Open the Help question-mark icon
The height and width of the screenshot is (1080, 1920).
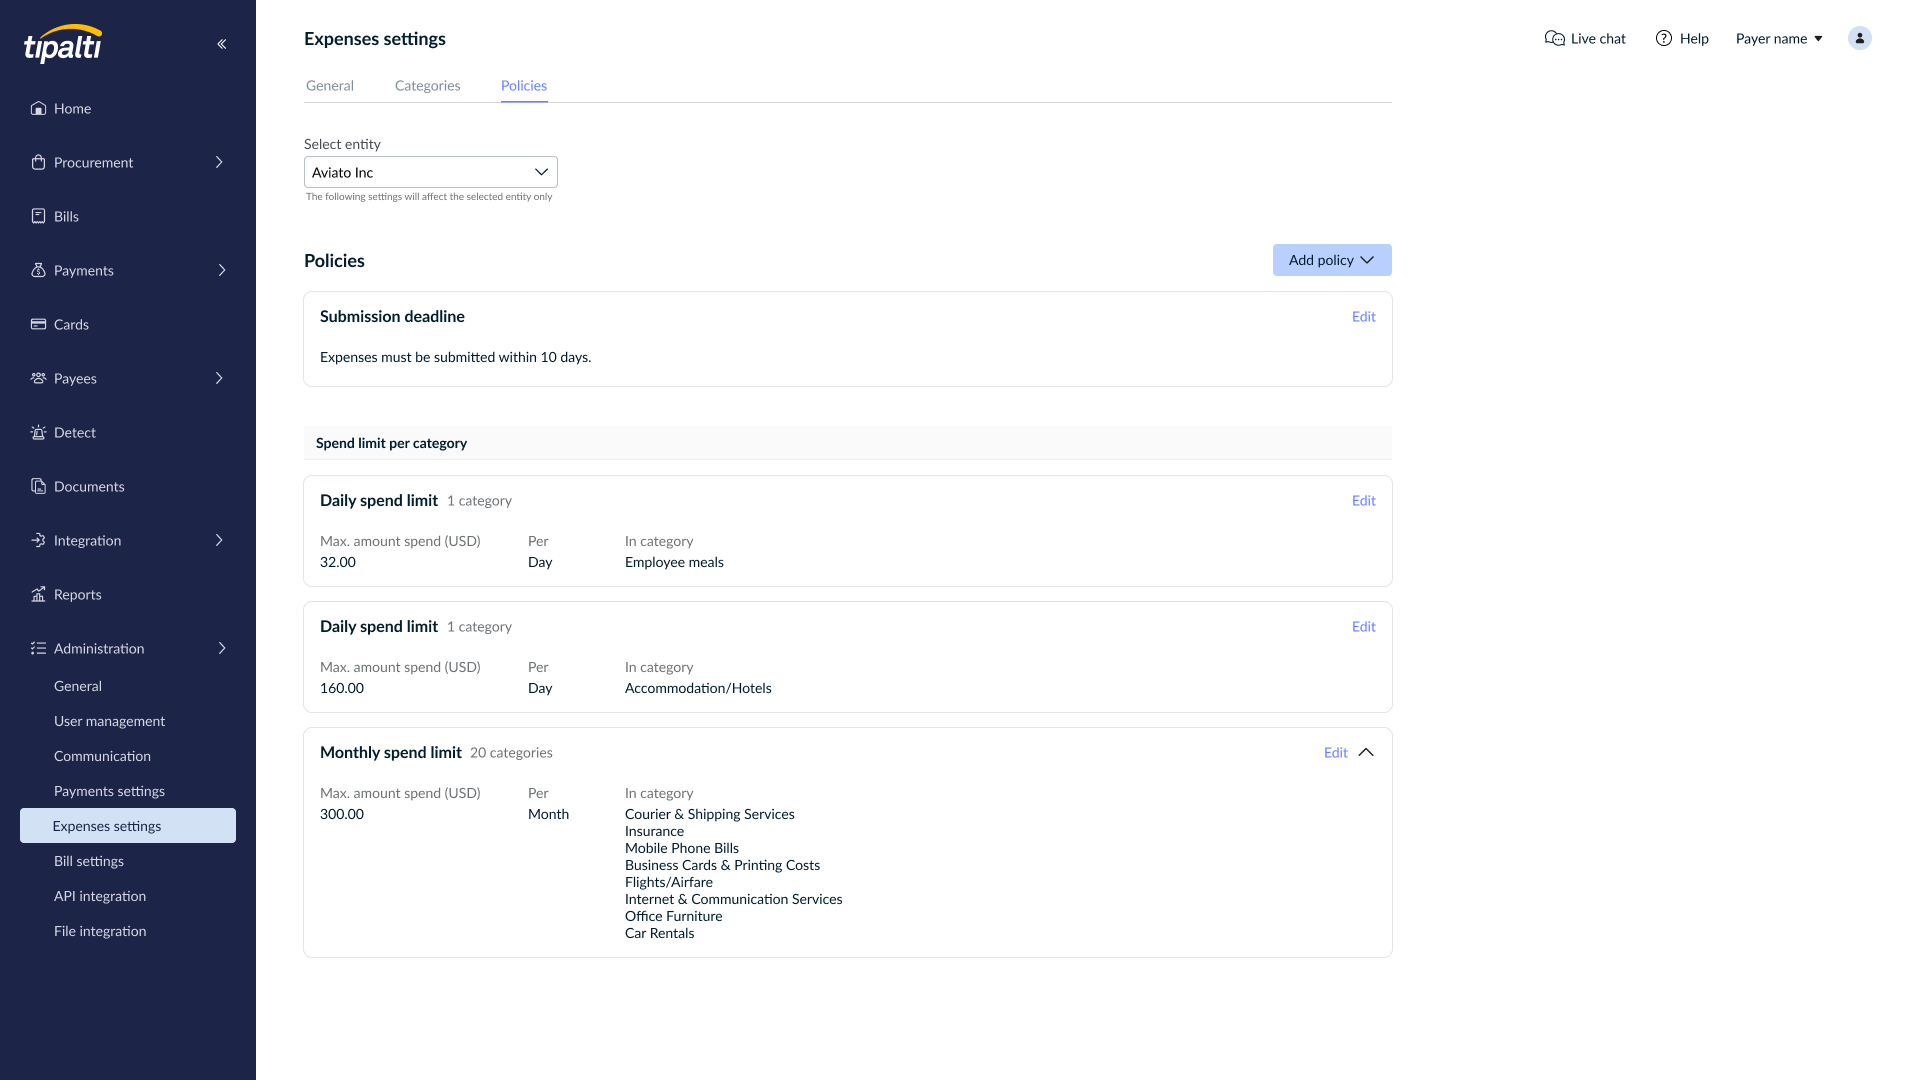coord(1664,38)
